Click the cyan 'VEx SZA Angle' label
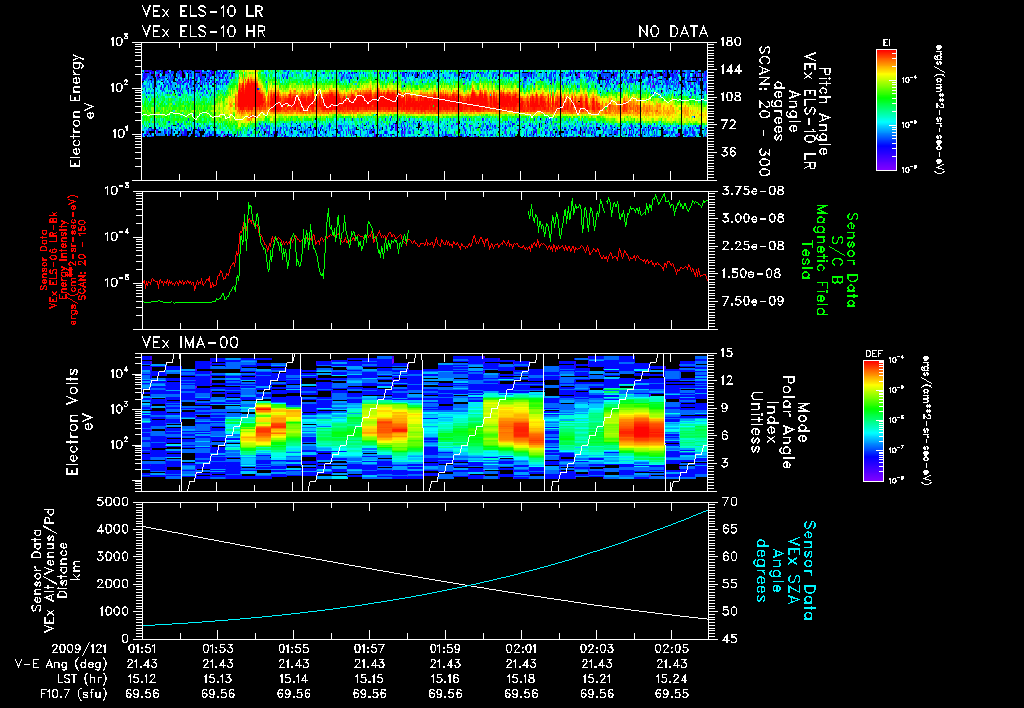This screenshot has width=1024, height=708. (785, 570)
